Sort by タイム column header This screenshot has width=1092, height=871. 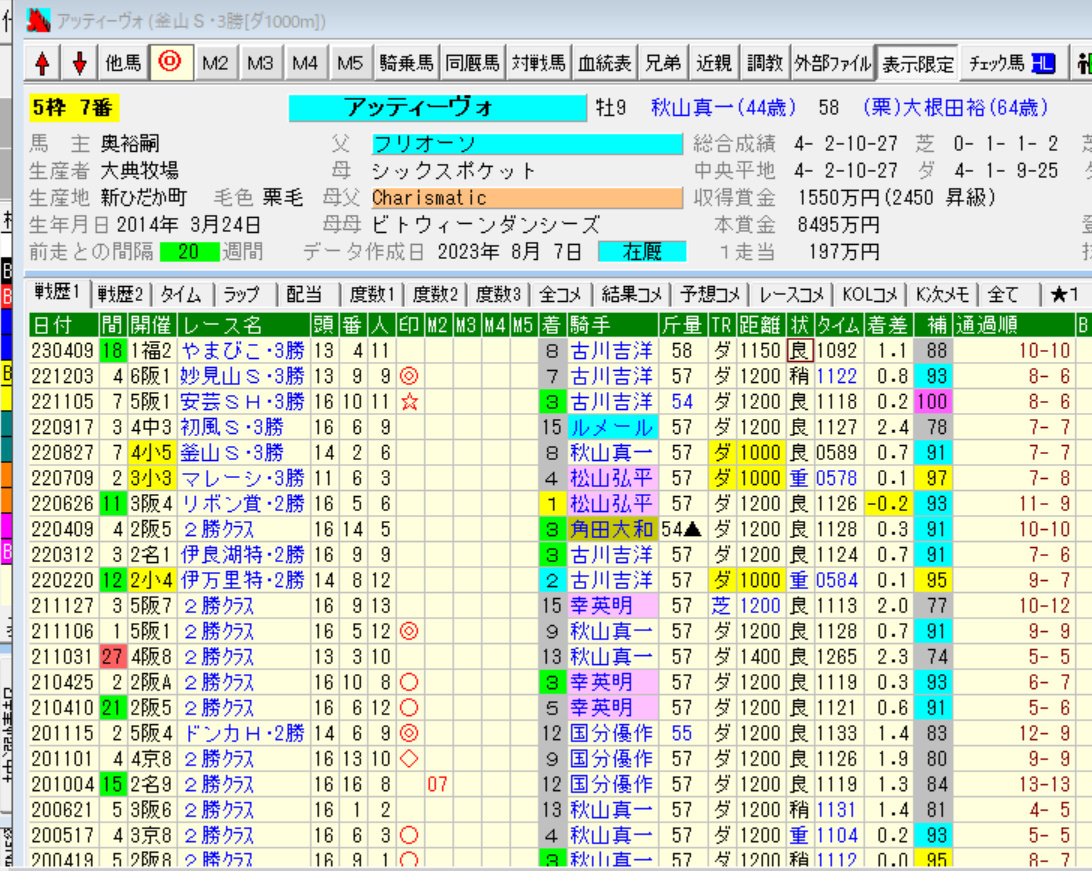pyautogui.click(x=838, y=324)
